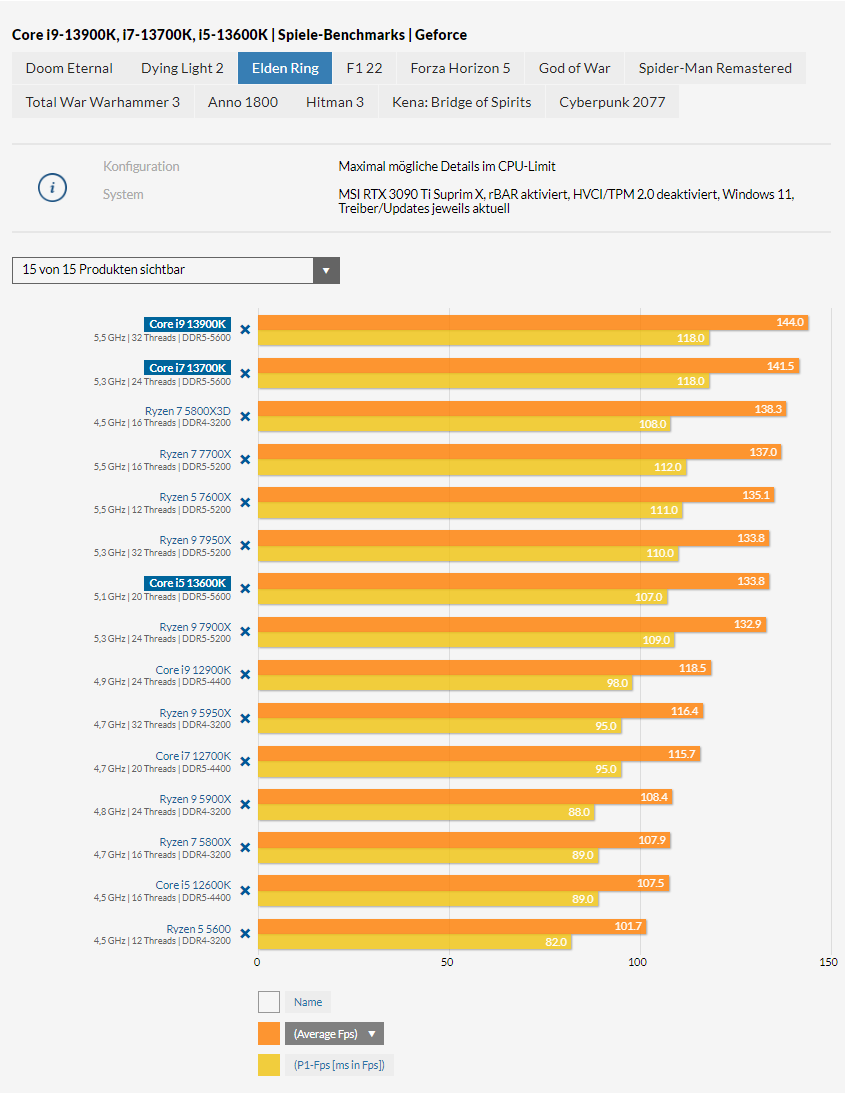Click the Core i9 13900K label

(x=187, y=324)
